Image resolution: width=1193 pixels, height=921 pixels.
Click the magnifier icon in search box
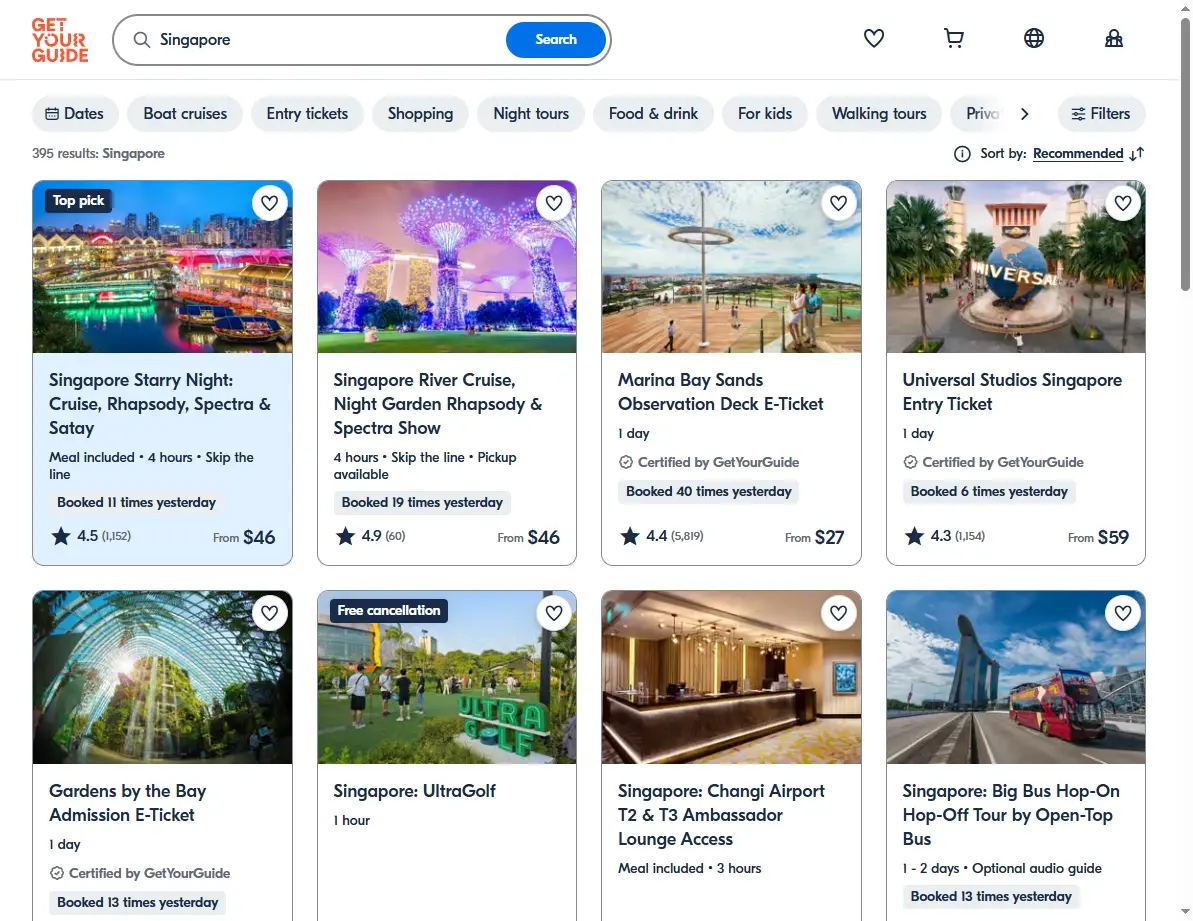pos(142,40)
